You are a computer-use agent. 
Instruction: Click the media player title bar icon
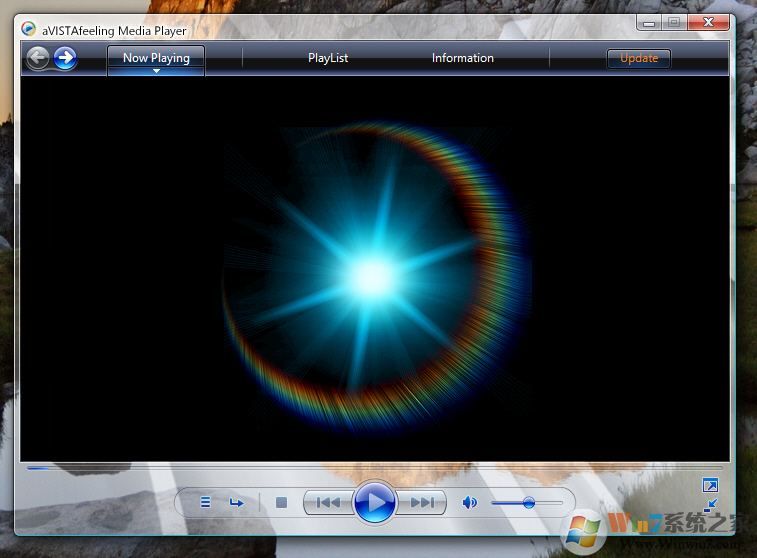coord(29,29)
